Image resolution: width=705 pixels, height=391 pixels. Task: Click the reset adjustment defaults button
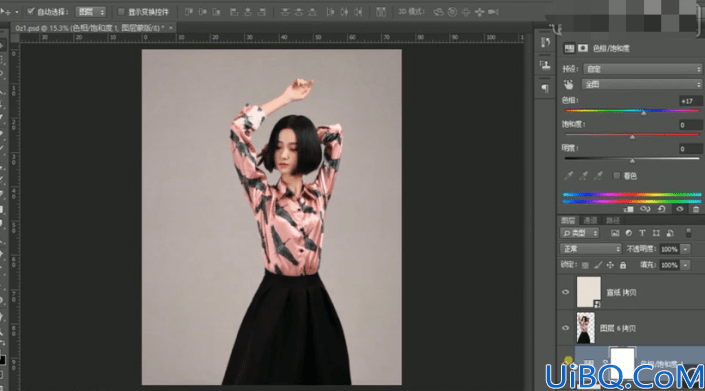[x=662, y=209]
